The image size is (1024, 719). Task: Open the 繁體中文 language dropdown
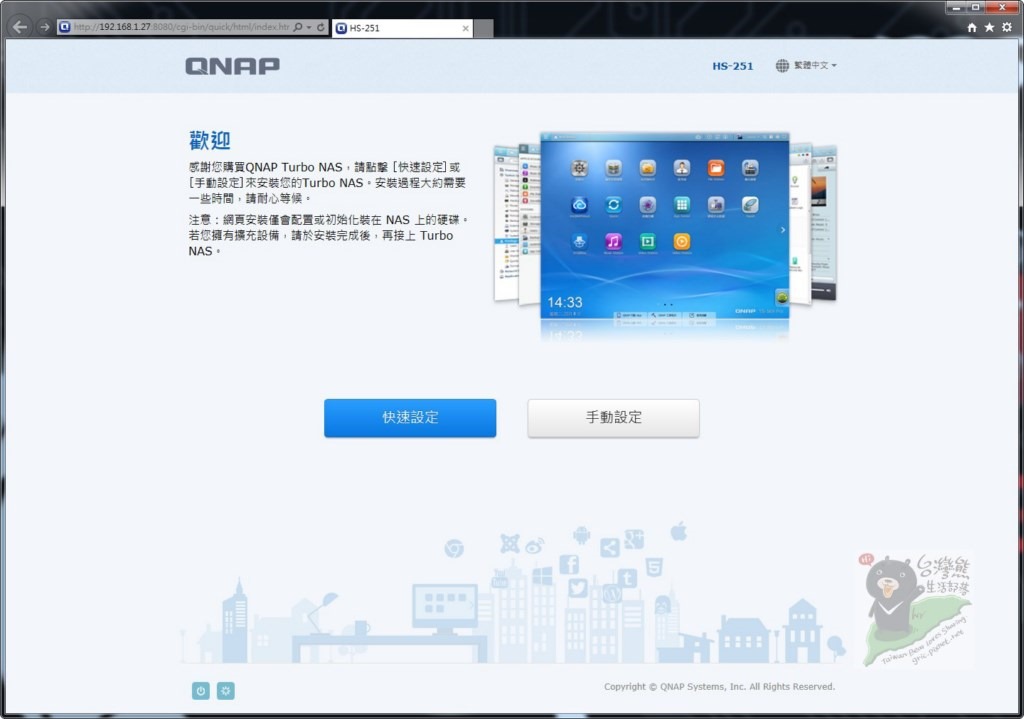pyautogui.click(x=814, y=65)
